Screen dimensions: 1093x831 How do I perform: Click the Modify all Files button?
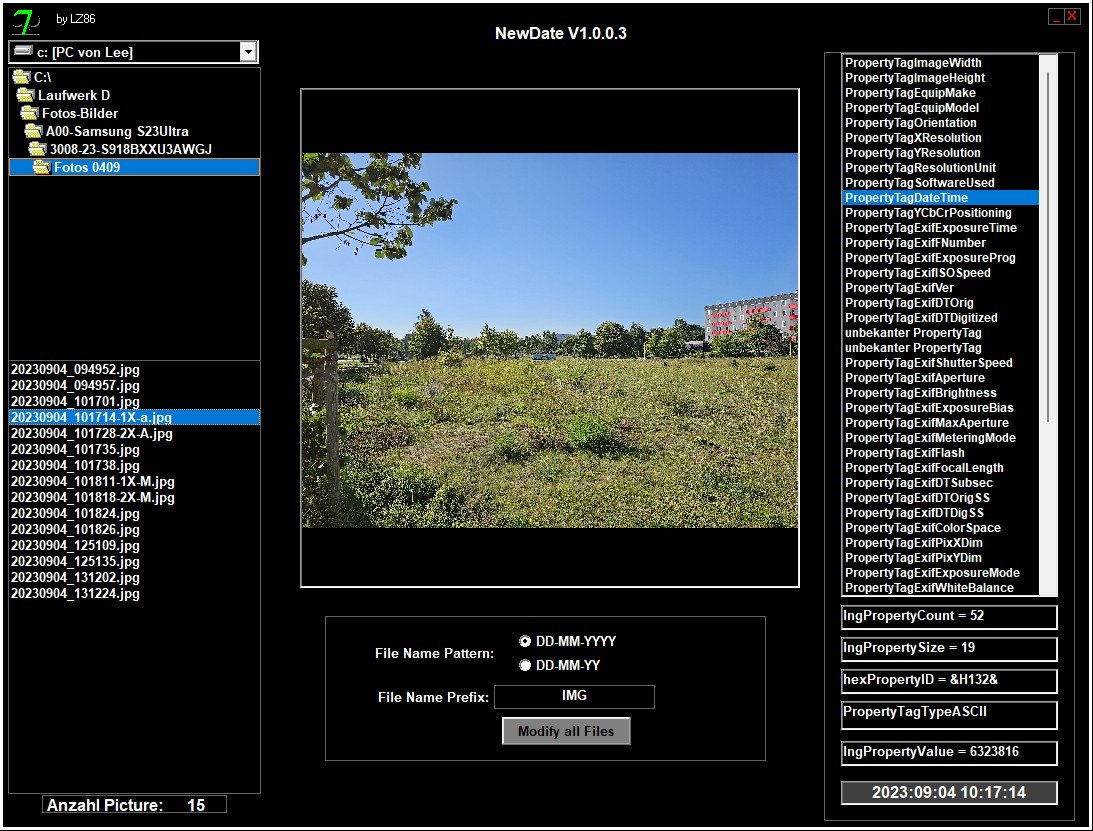coord(566,731)
